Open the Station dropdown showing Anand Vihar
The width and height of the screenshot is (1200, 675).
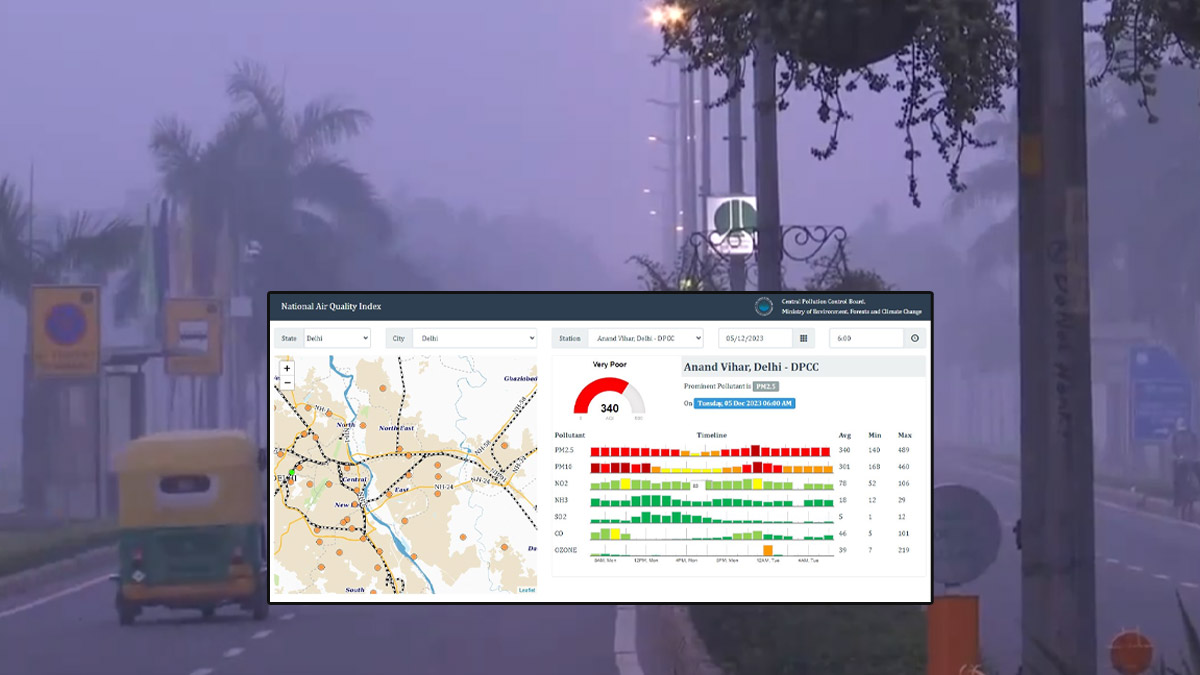click(x=644, y=338)
